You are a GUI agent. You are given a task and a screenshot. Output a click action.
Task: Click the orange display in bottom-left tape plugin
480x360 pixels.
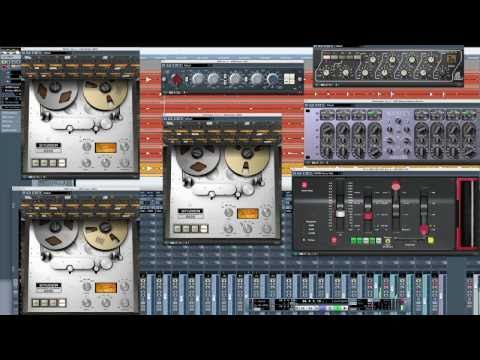point(106,288)
